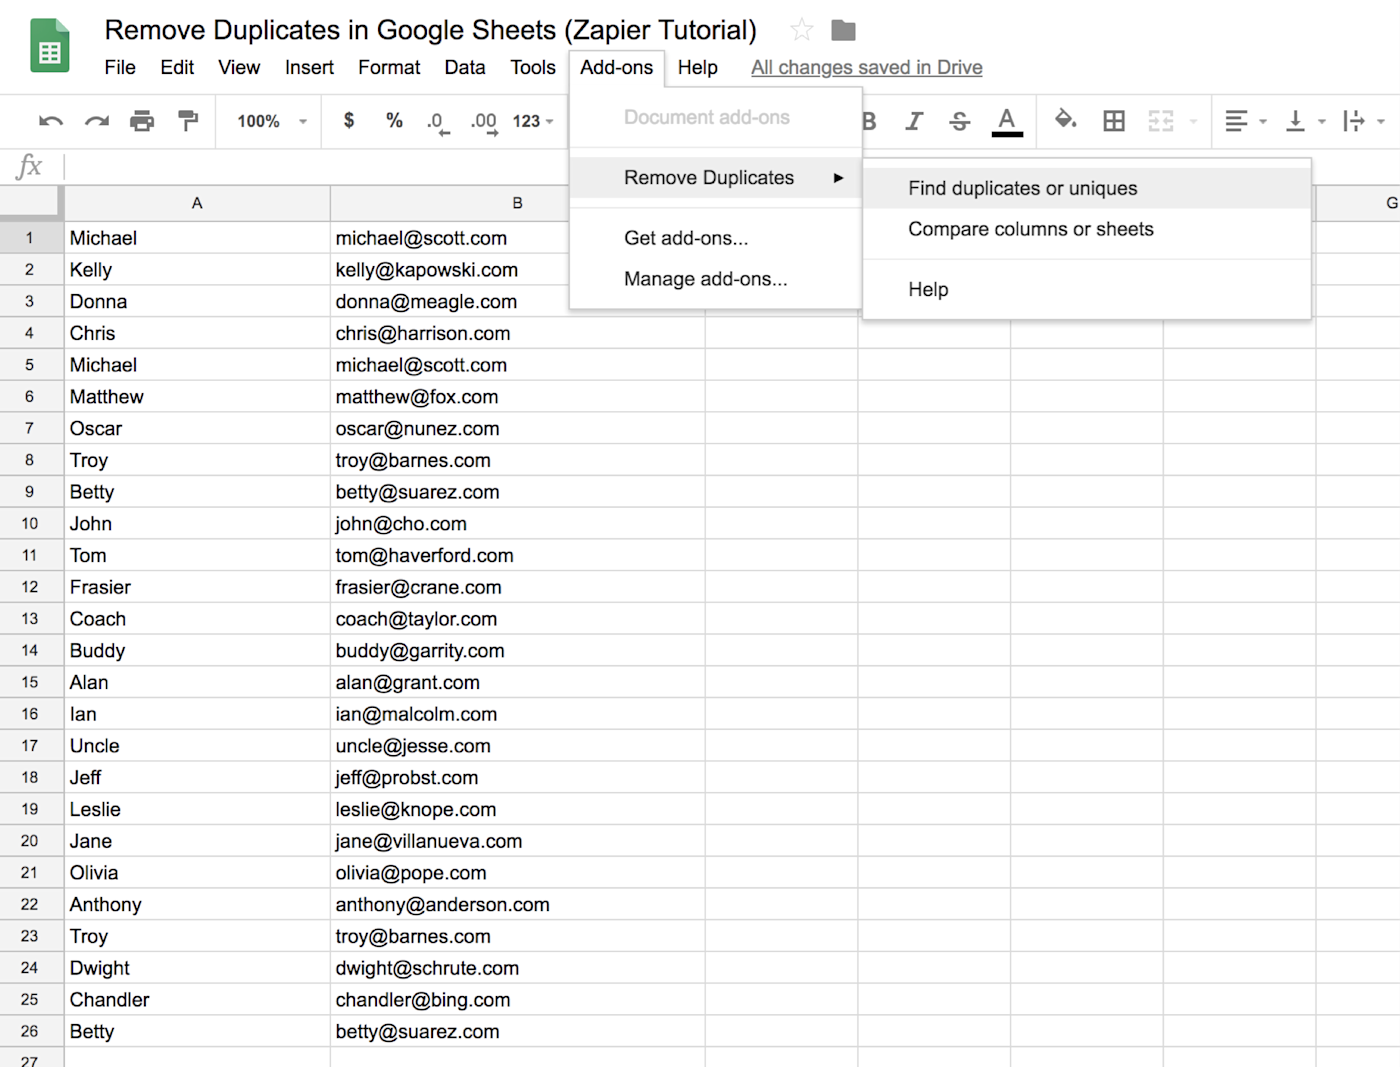Click the text wrapping icon
The height and width of the screenshot is (1067, 1400).
pos(1354,121)
